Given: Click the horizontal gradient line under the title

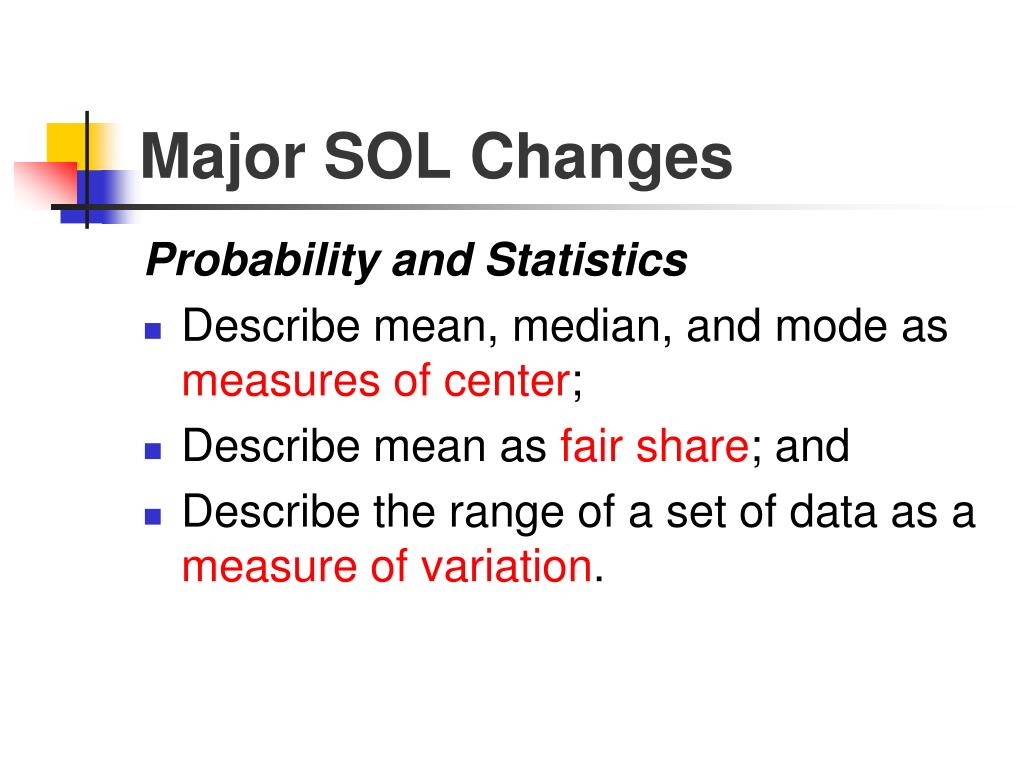Looking at the screenshot, I should coord(522,207).
